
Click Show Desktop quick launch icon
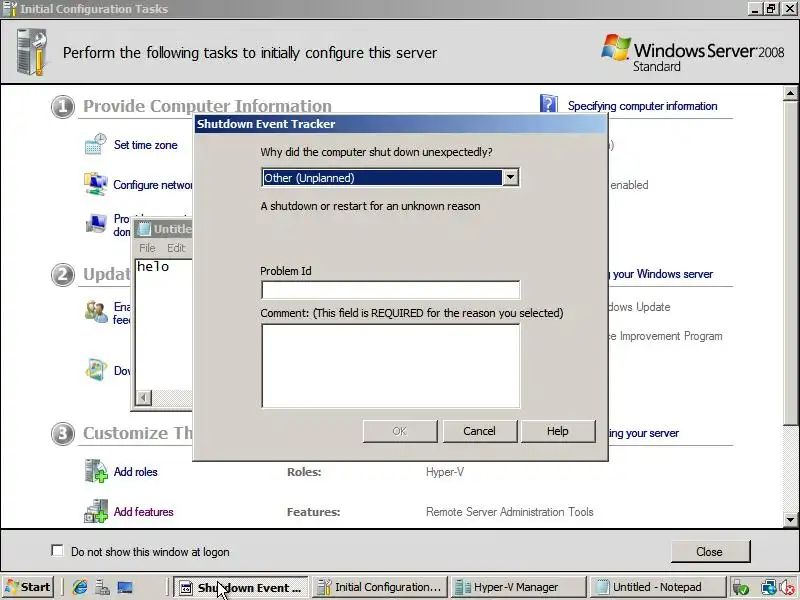coord(125,587)
